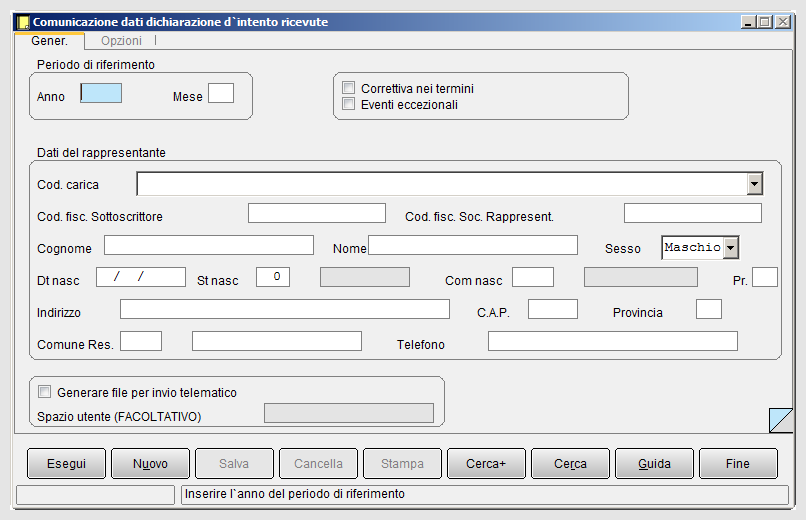Click the Com nasc code field
The image size is (806, 520).
pyautogui.click(x=533, y=277)
